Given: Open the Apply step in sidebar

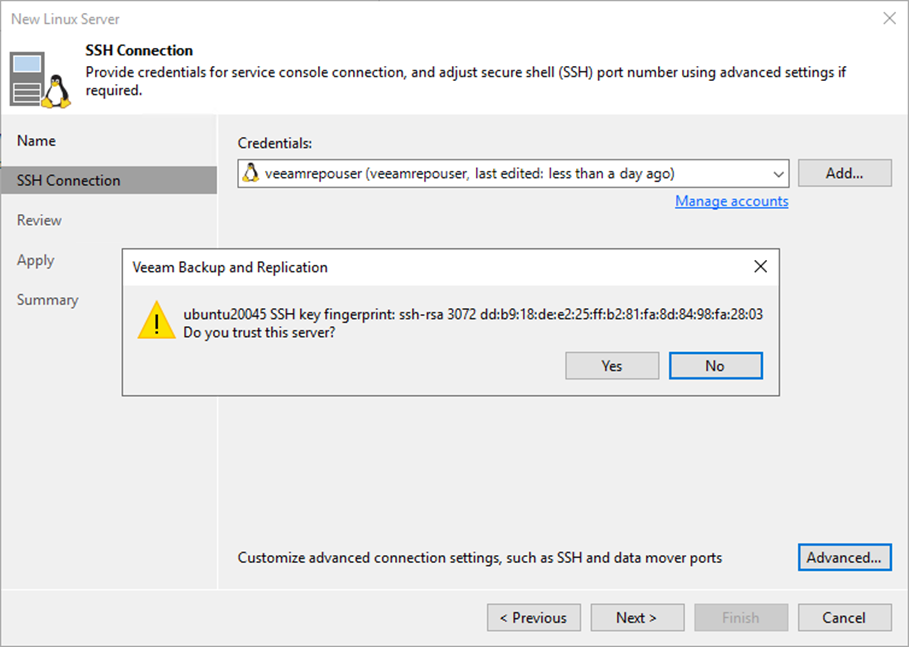Looking at the screenshot, I should pyautogui.click(x=35, y=260).
